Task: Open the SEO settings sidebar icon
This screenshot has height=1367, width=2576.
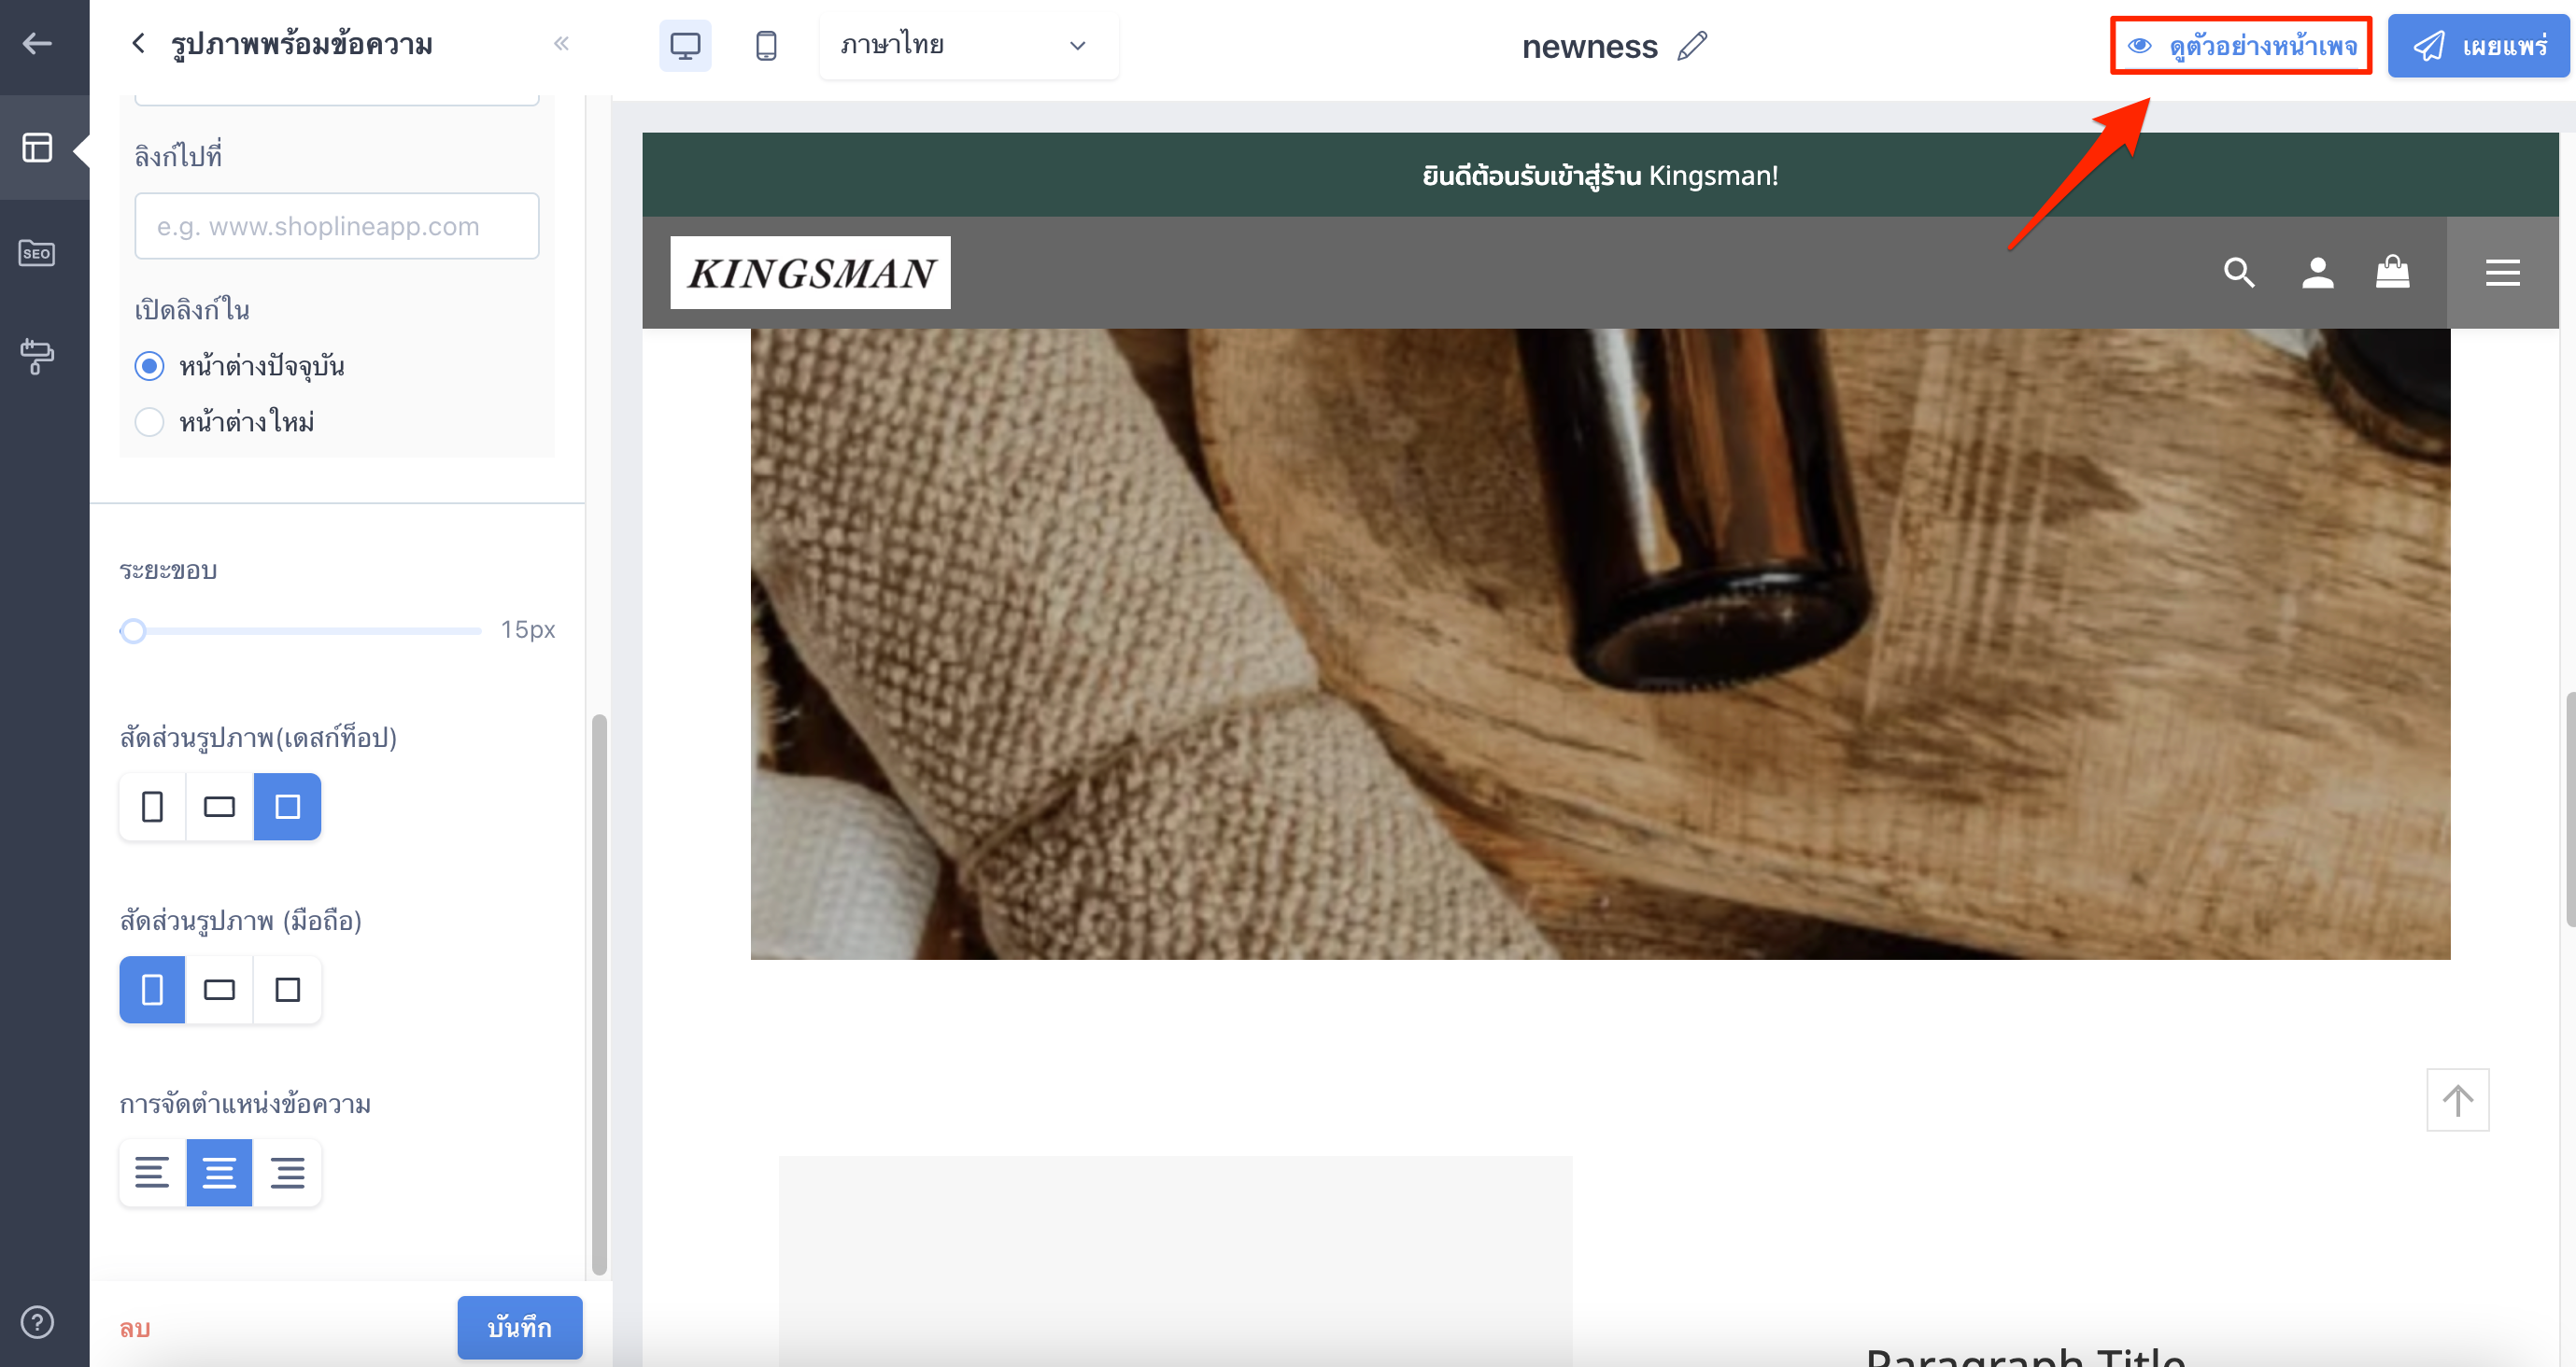Action: click(37, 253)
